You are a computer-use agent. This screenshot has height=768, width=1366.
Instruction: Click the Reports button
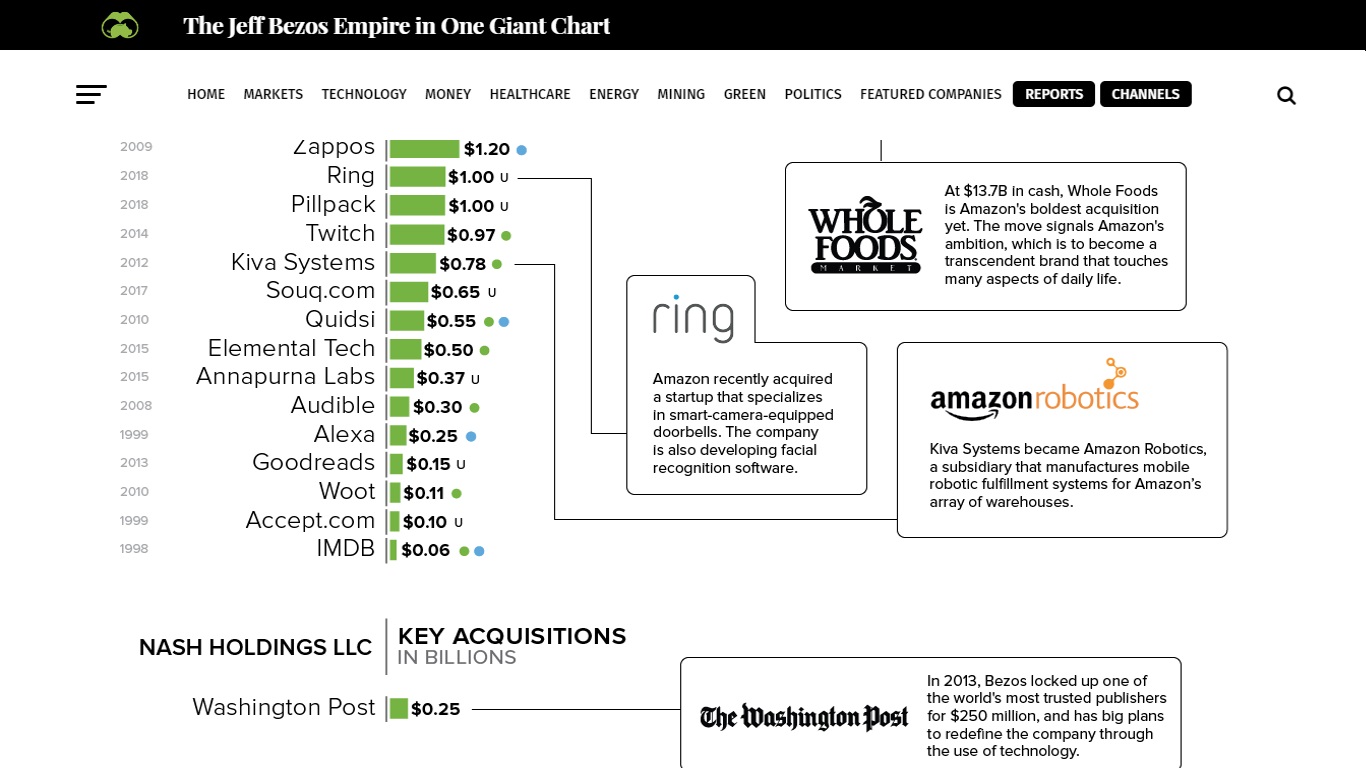coord(1054,94)
